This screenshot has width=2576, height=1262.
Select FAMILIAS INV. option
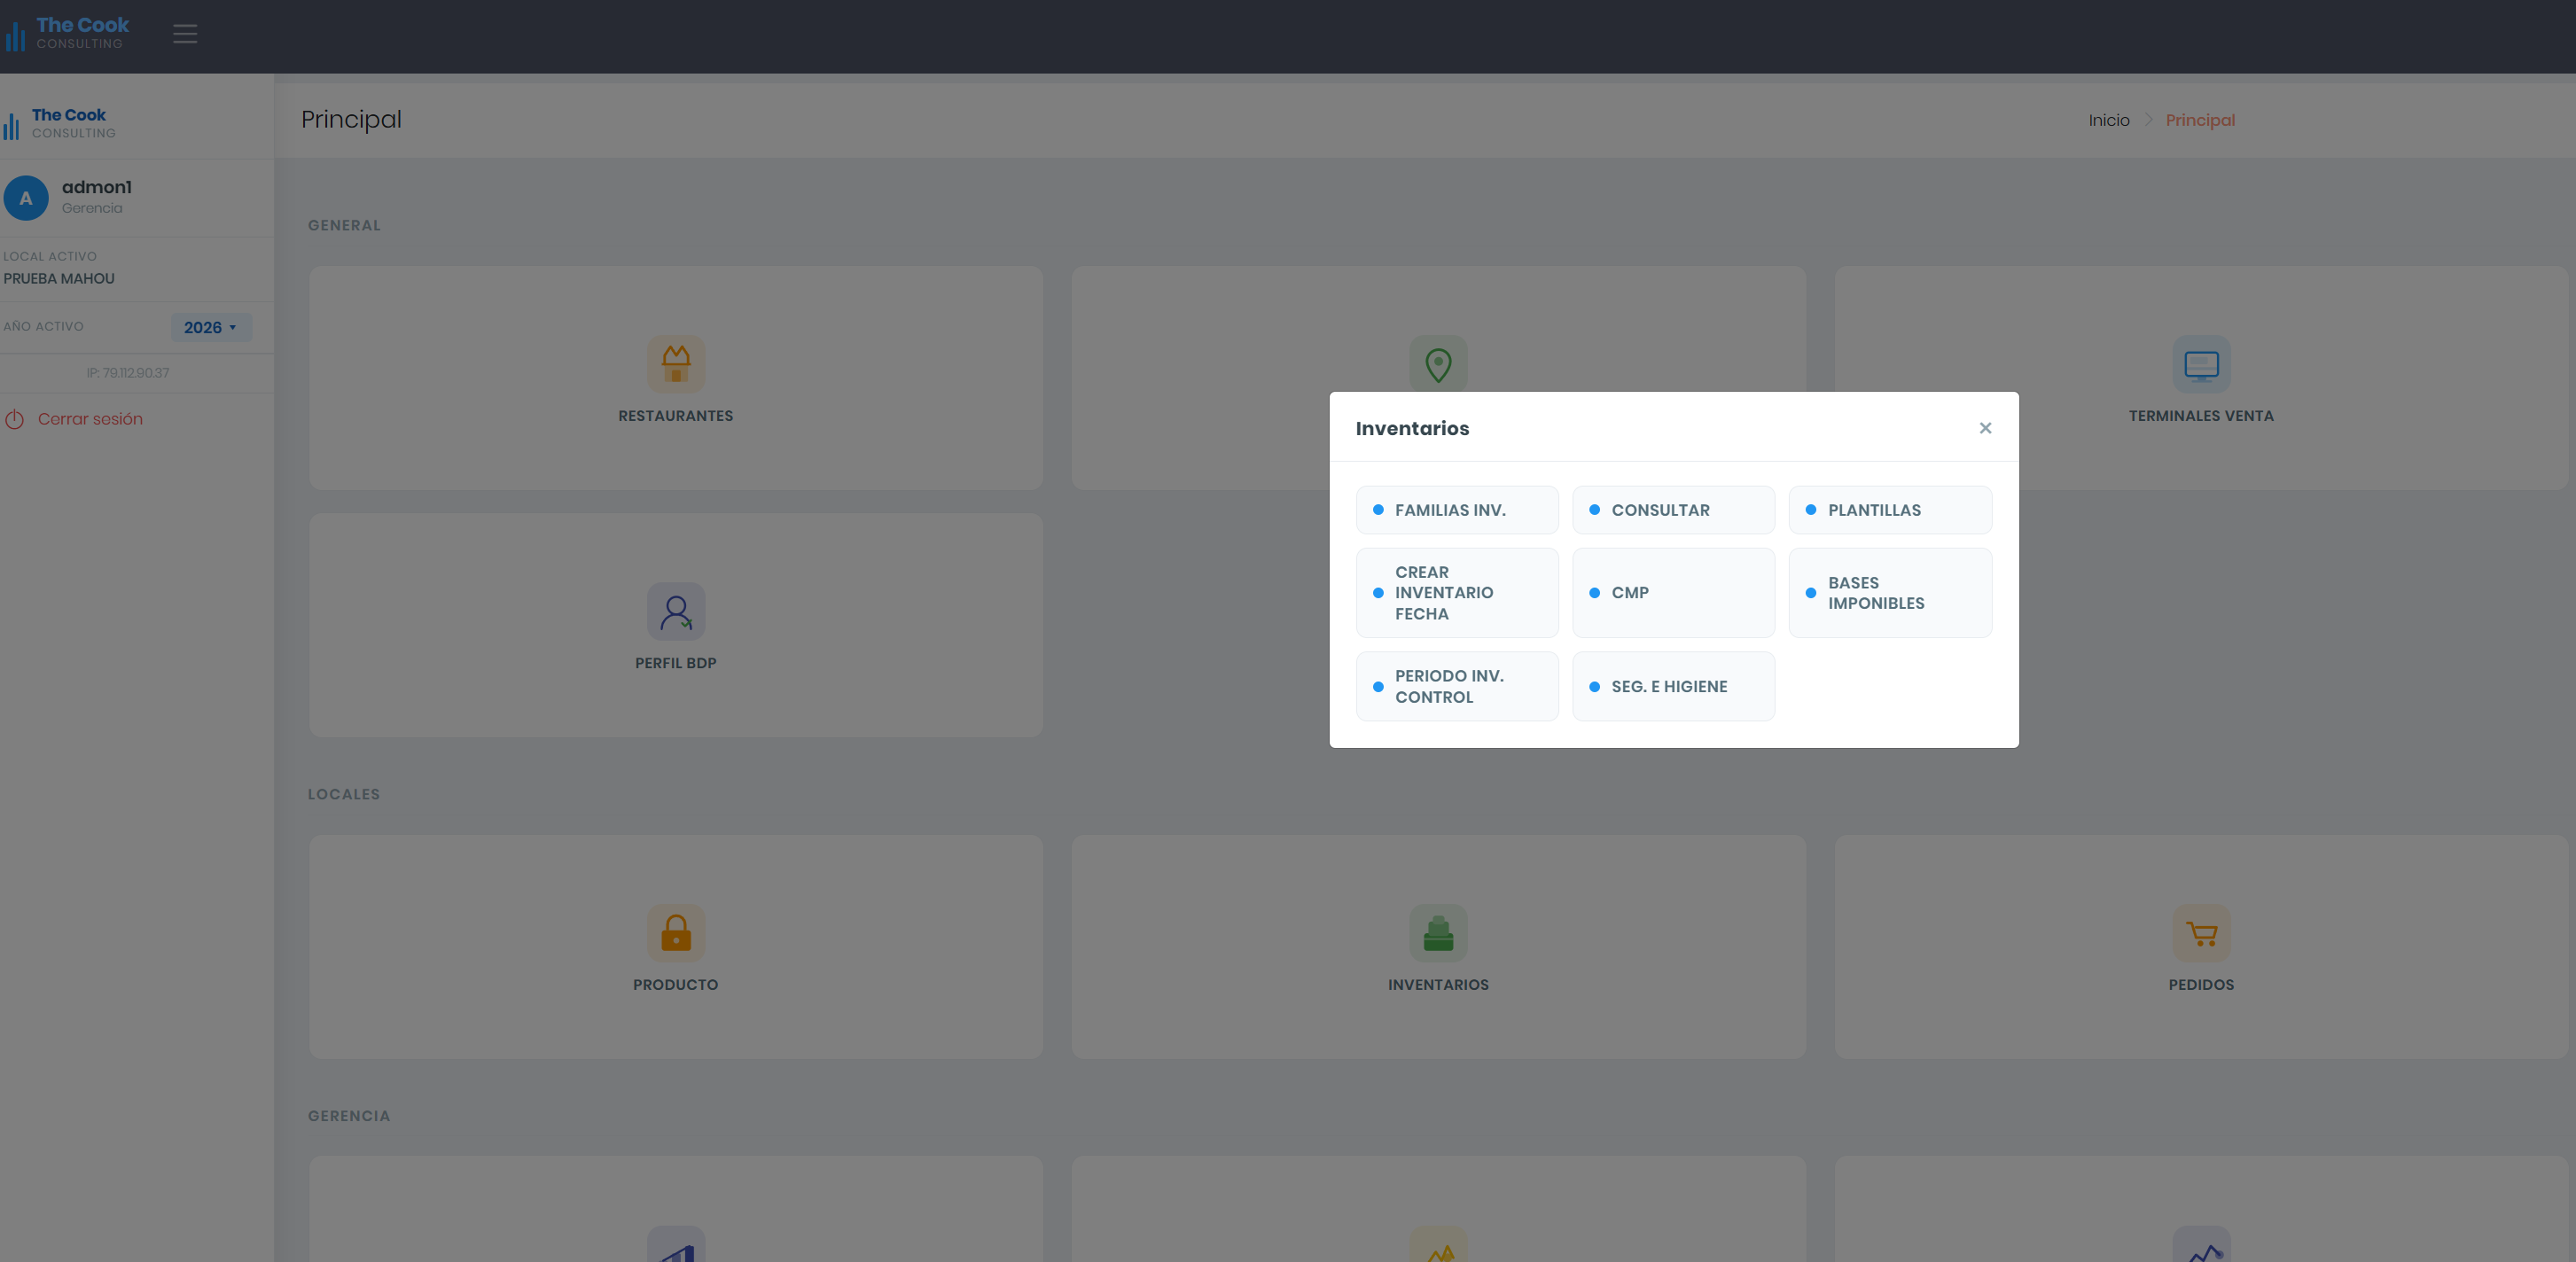[x=1457, y=510]
